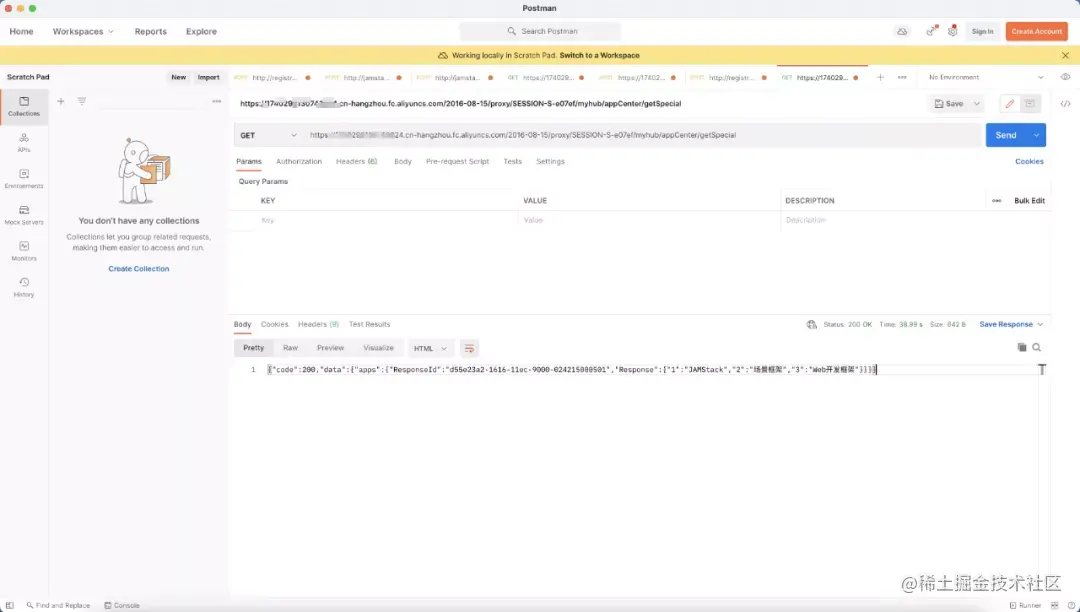Open the Monitors sidebar section
Viewport: 1080px width, 612px height.
click(24, 251)
